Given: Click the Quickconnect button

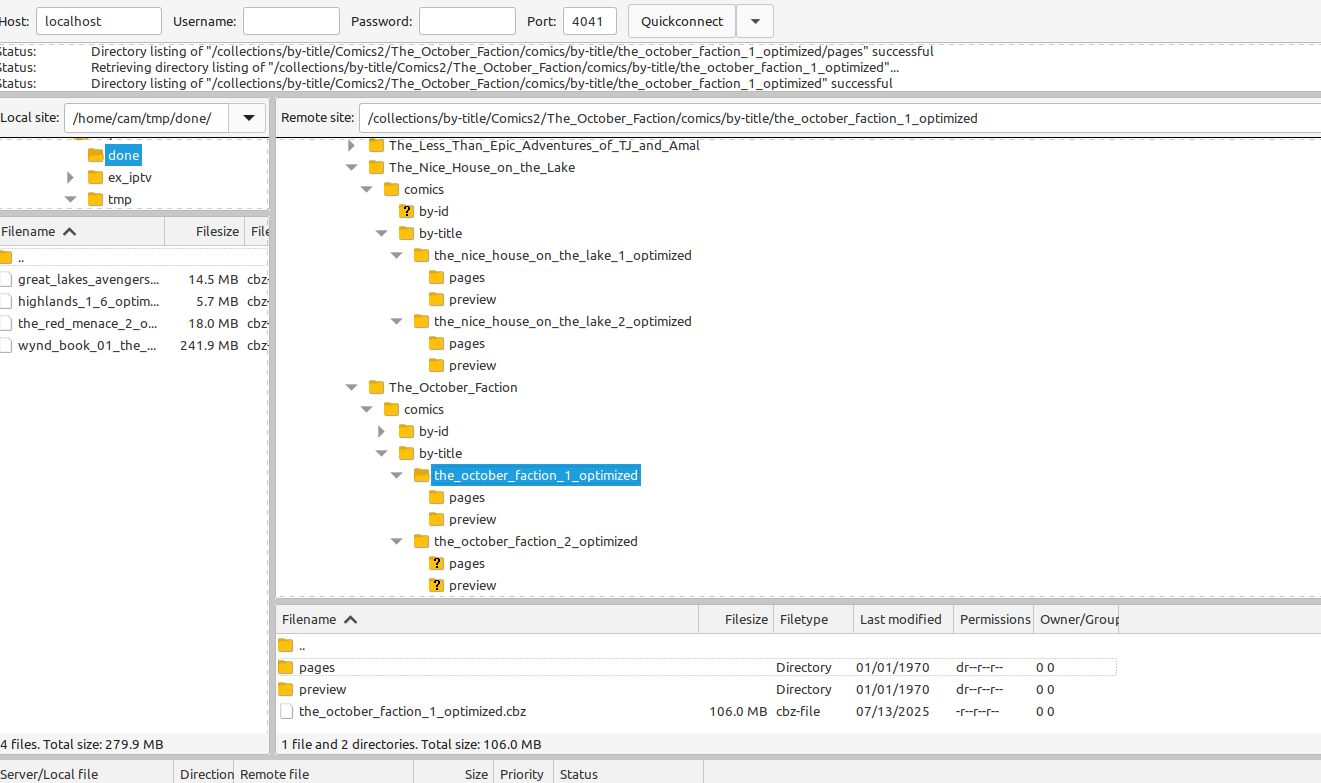Looking at the screenshot, I should click(681, 21).
